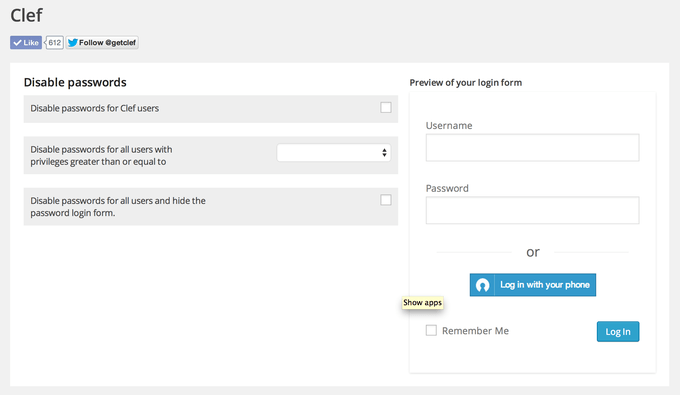
Task: Click the 'or' separator text
Action: (x=533, y=252)
